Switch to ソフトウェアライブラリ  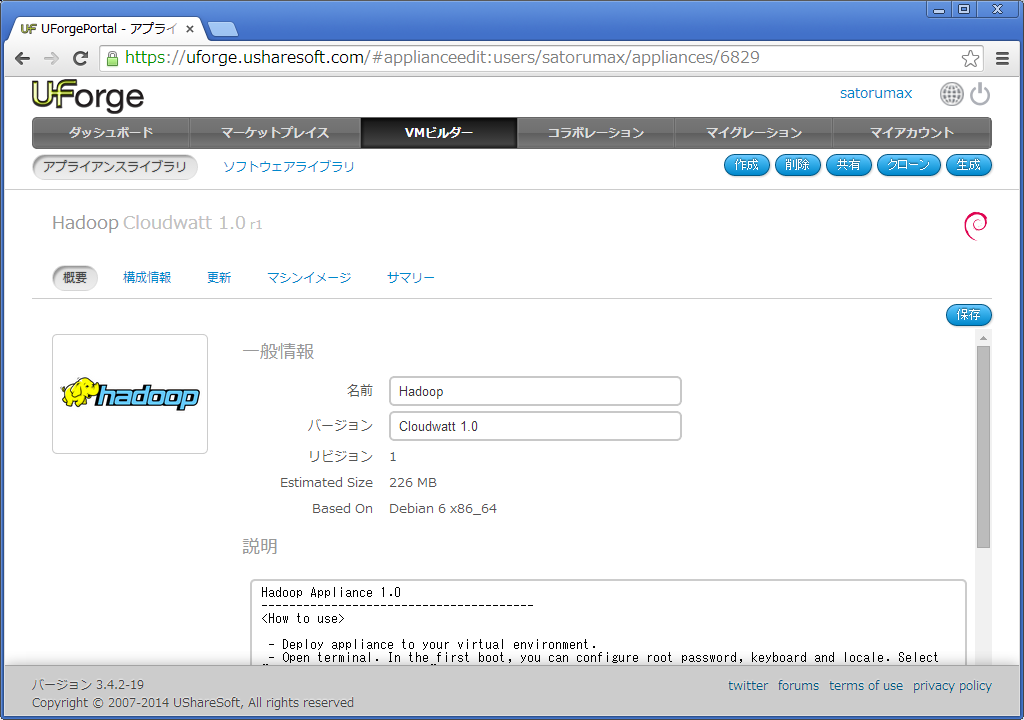coord(289,167)
